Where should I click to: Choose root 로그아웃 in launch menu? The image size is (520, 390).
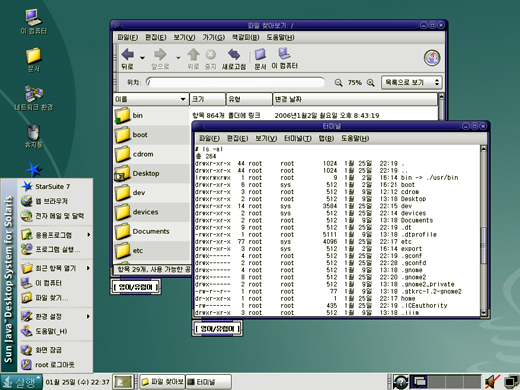[x=56, y=365]
